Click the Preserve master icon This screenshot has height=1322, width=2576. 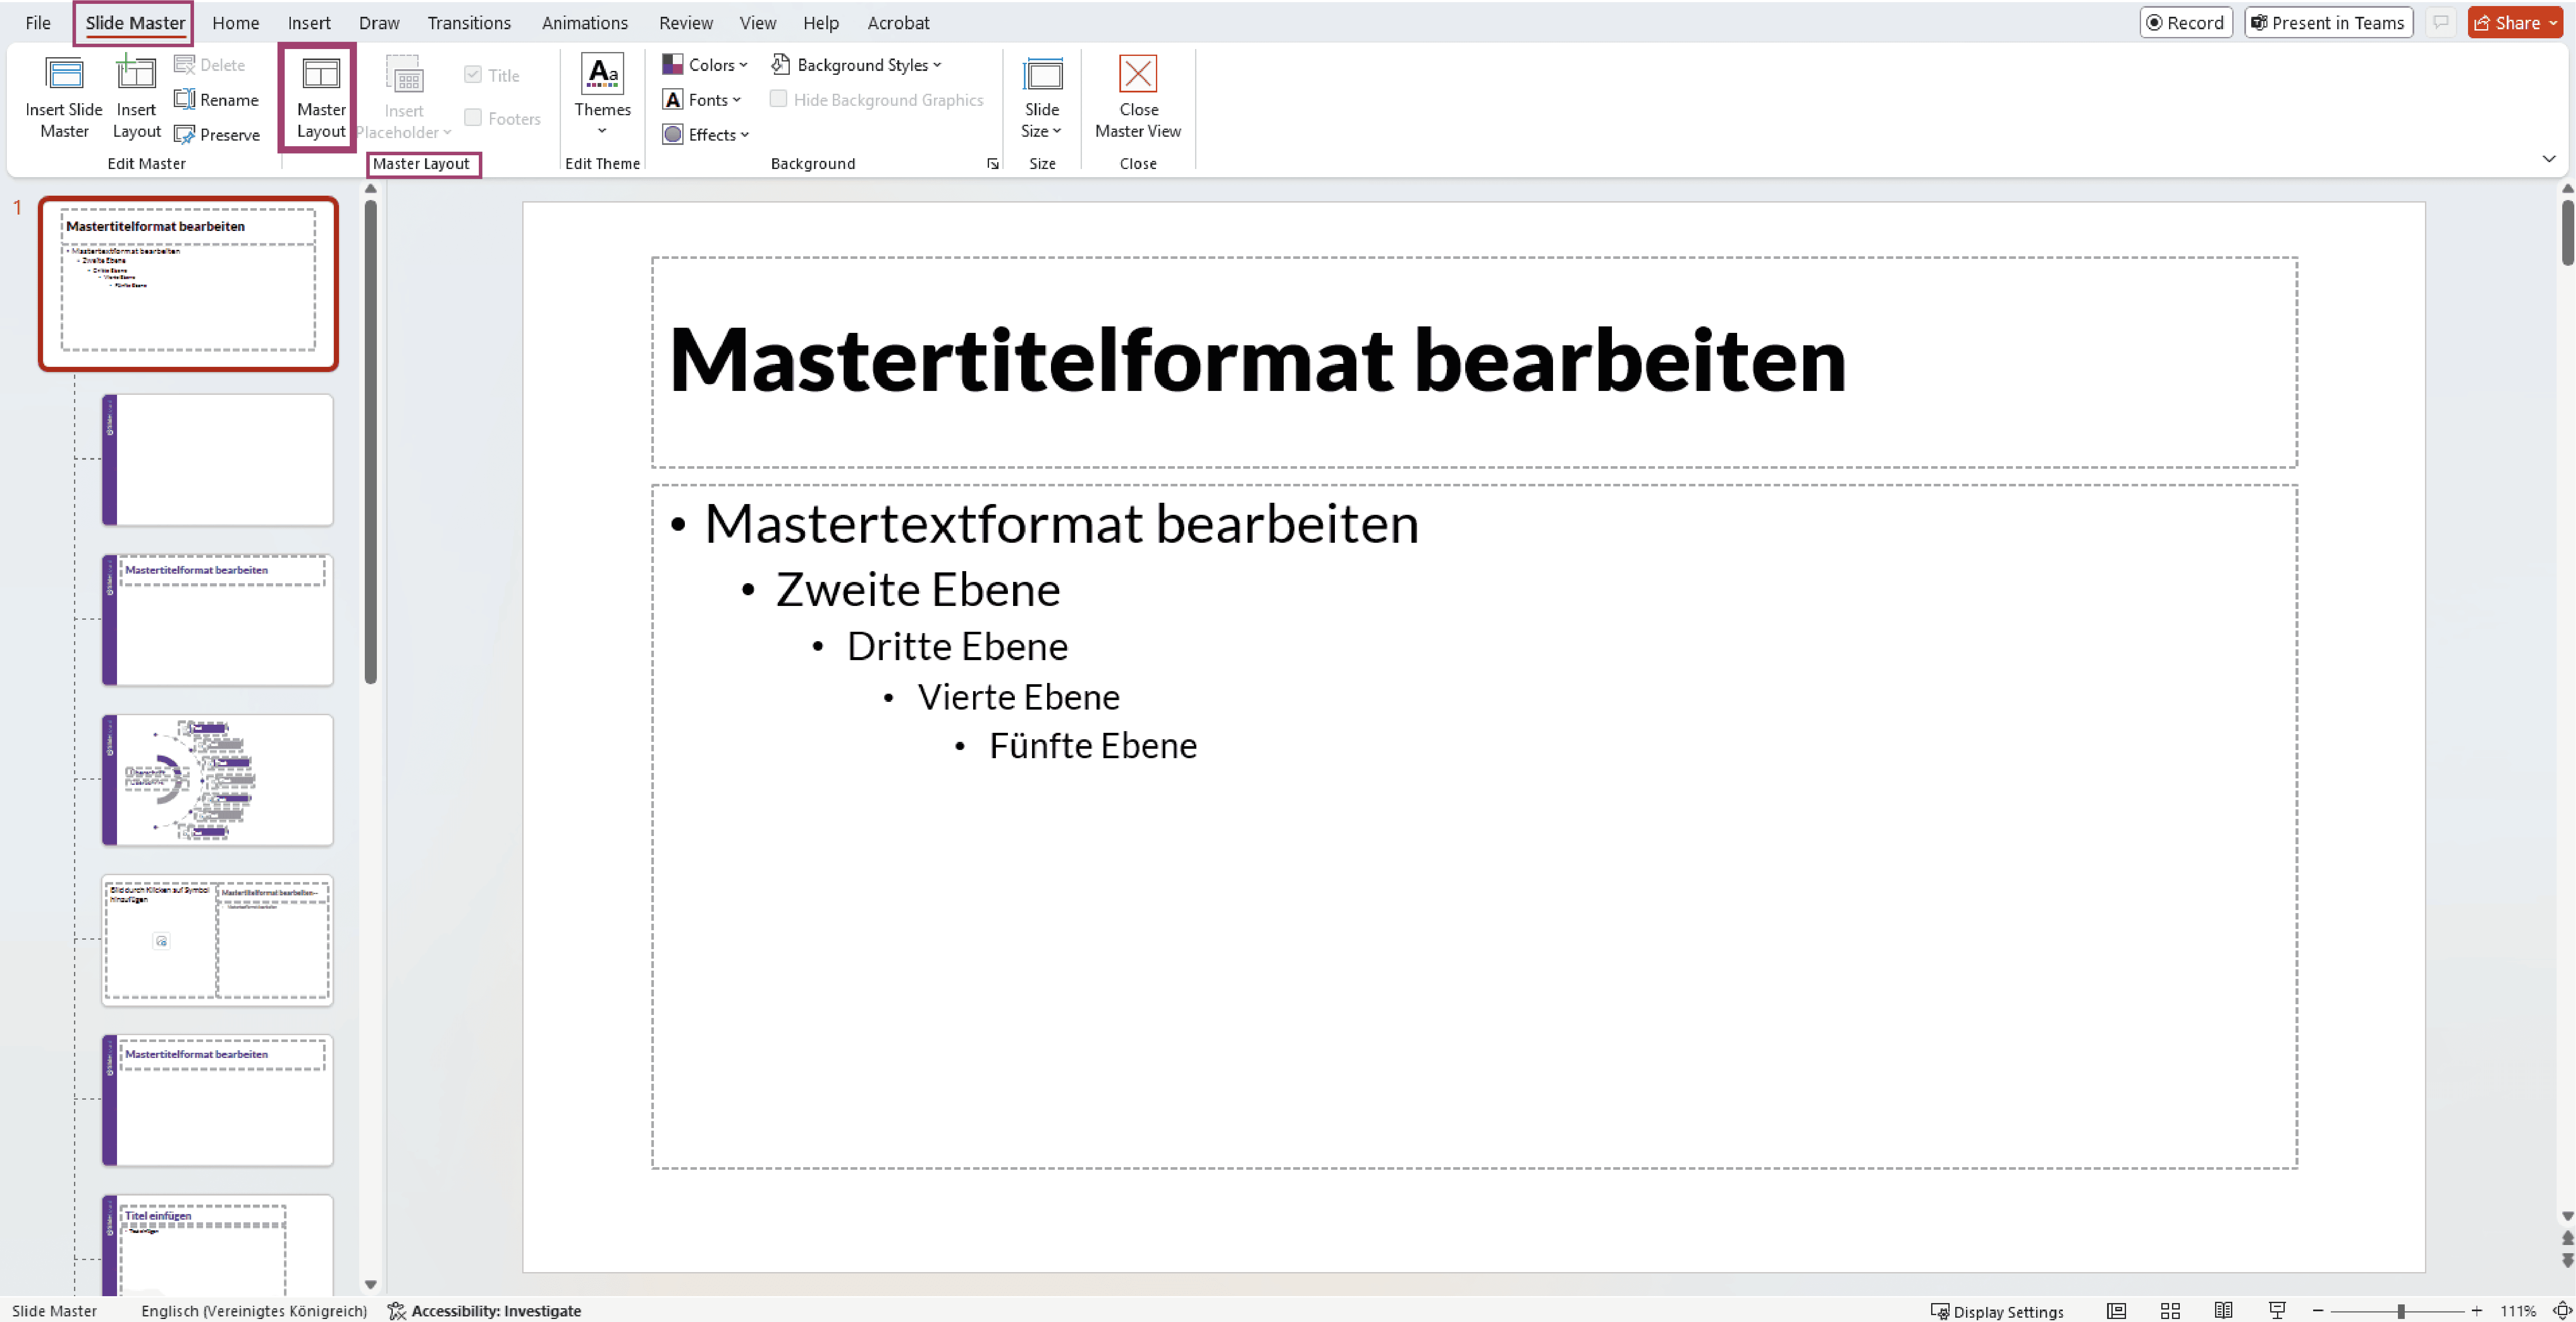(184, 135)
